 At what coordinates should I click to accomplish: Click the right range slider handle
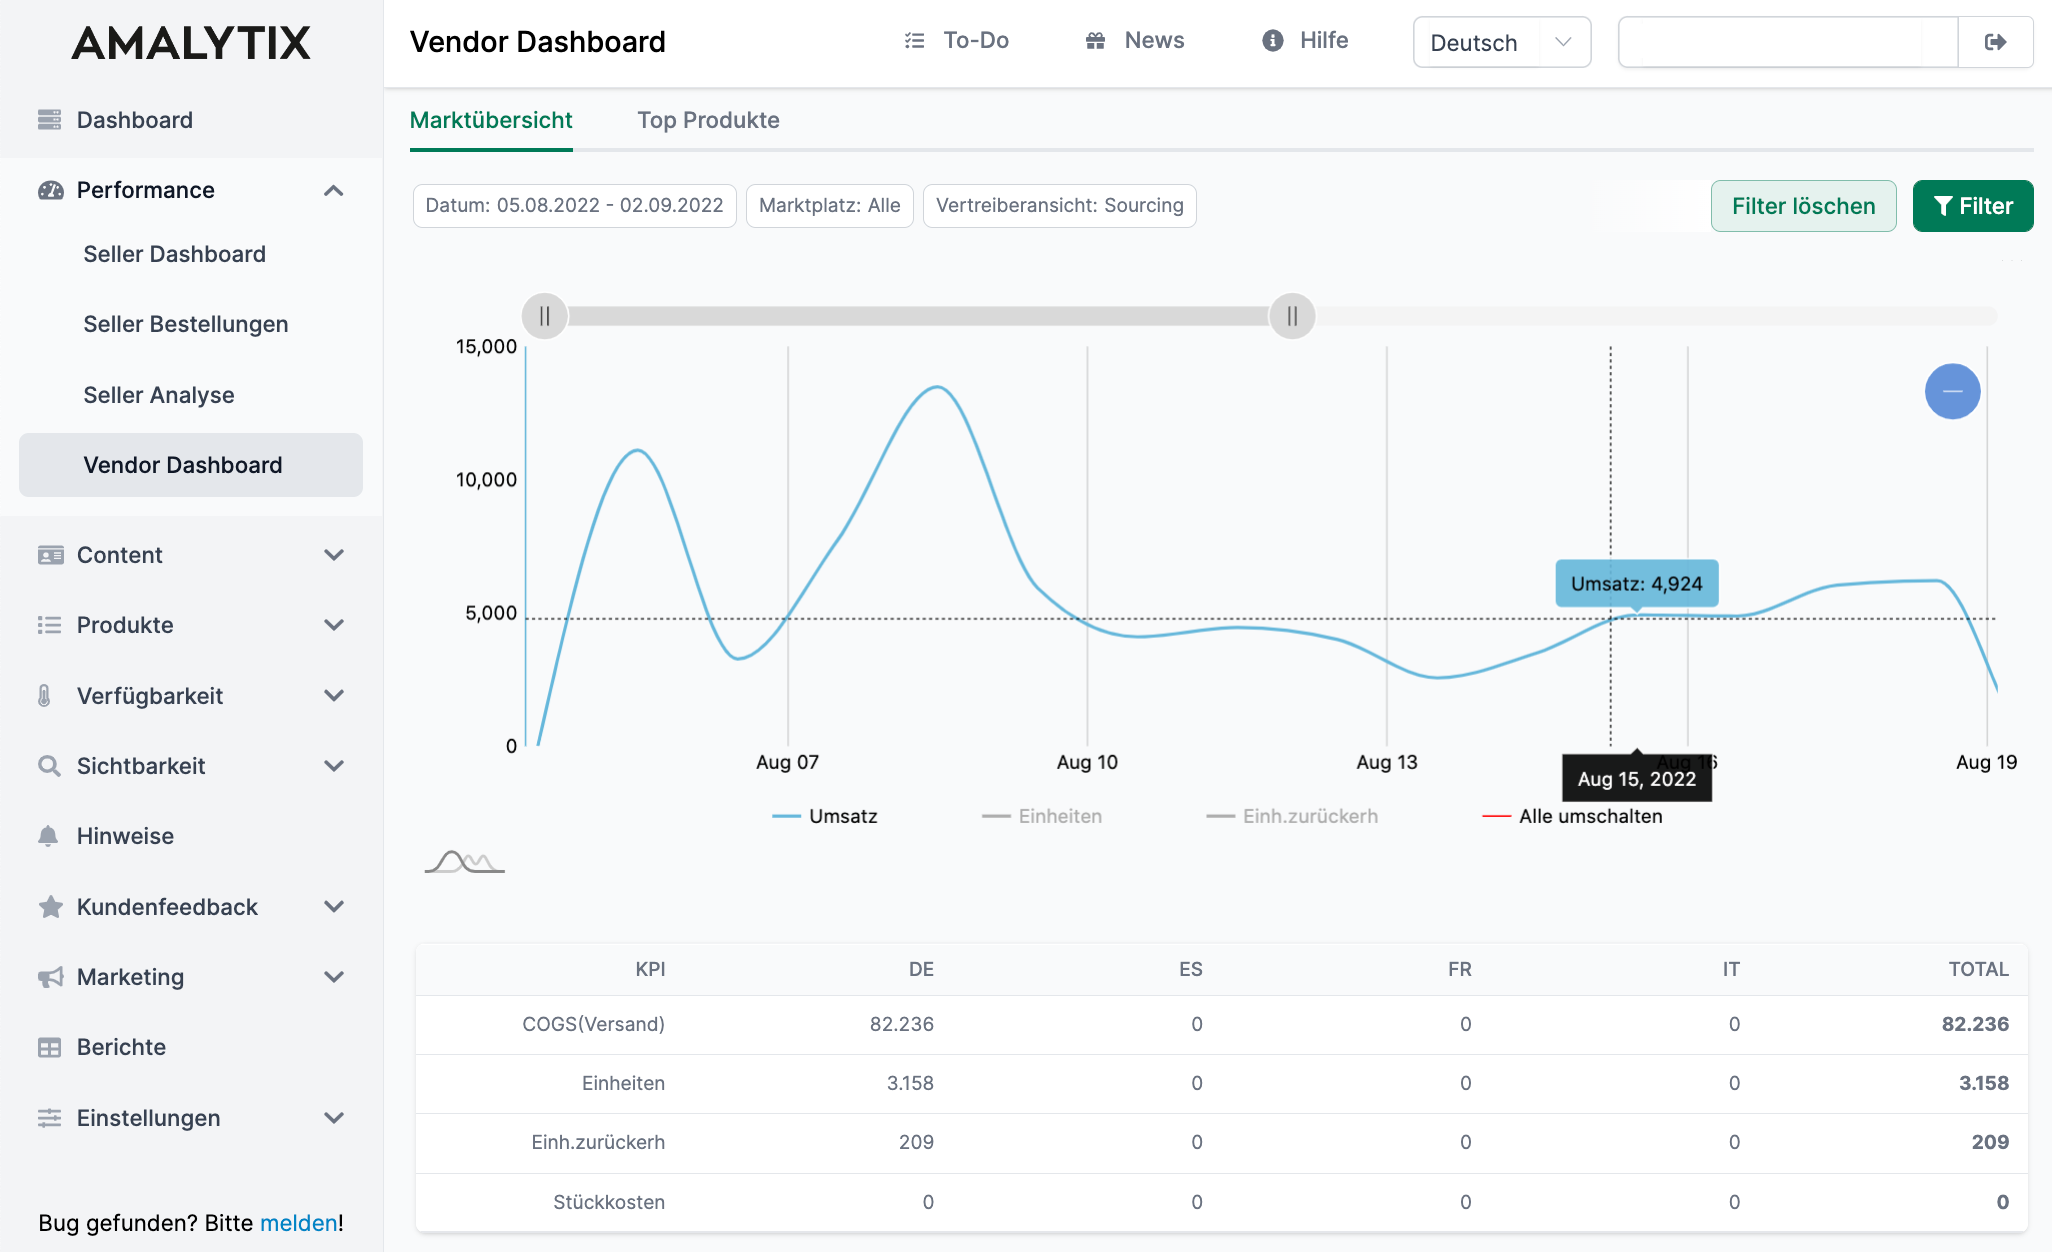tap(1292, 316)
